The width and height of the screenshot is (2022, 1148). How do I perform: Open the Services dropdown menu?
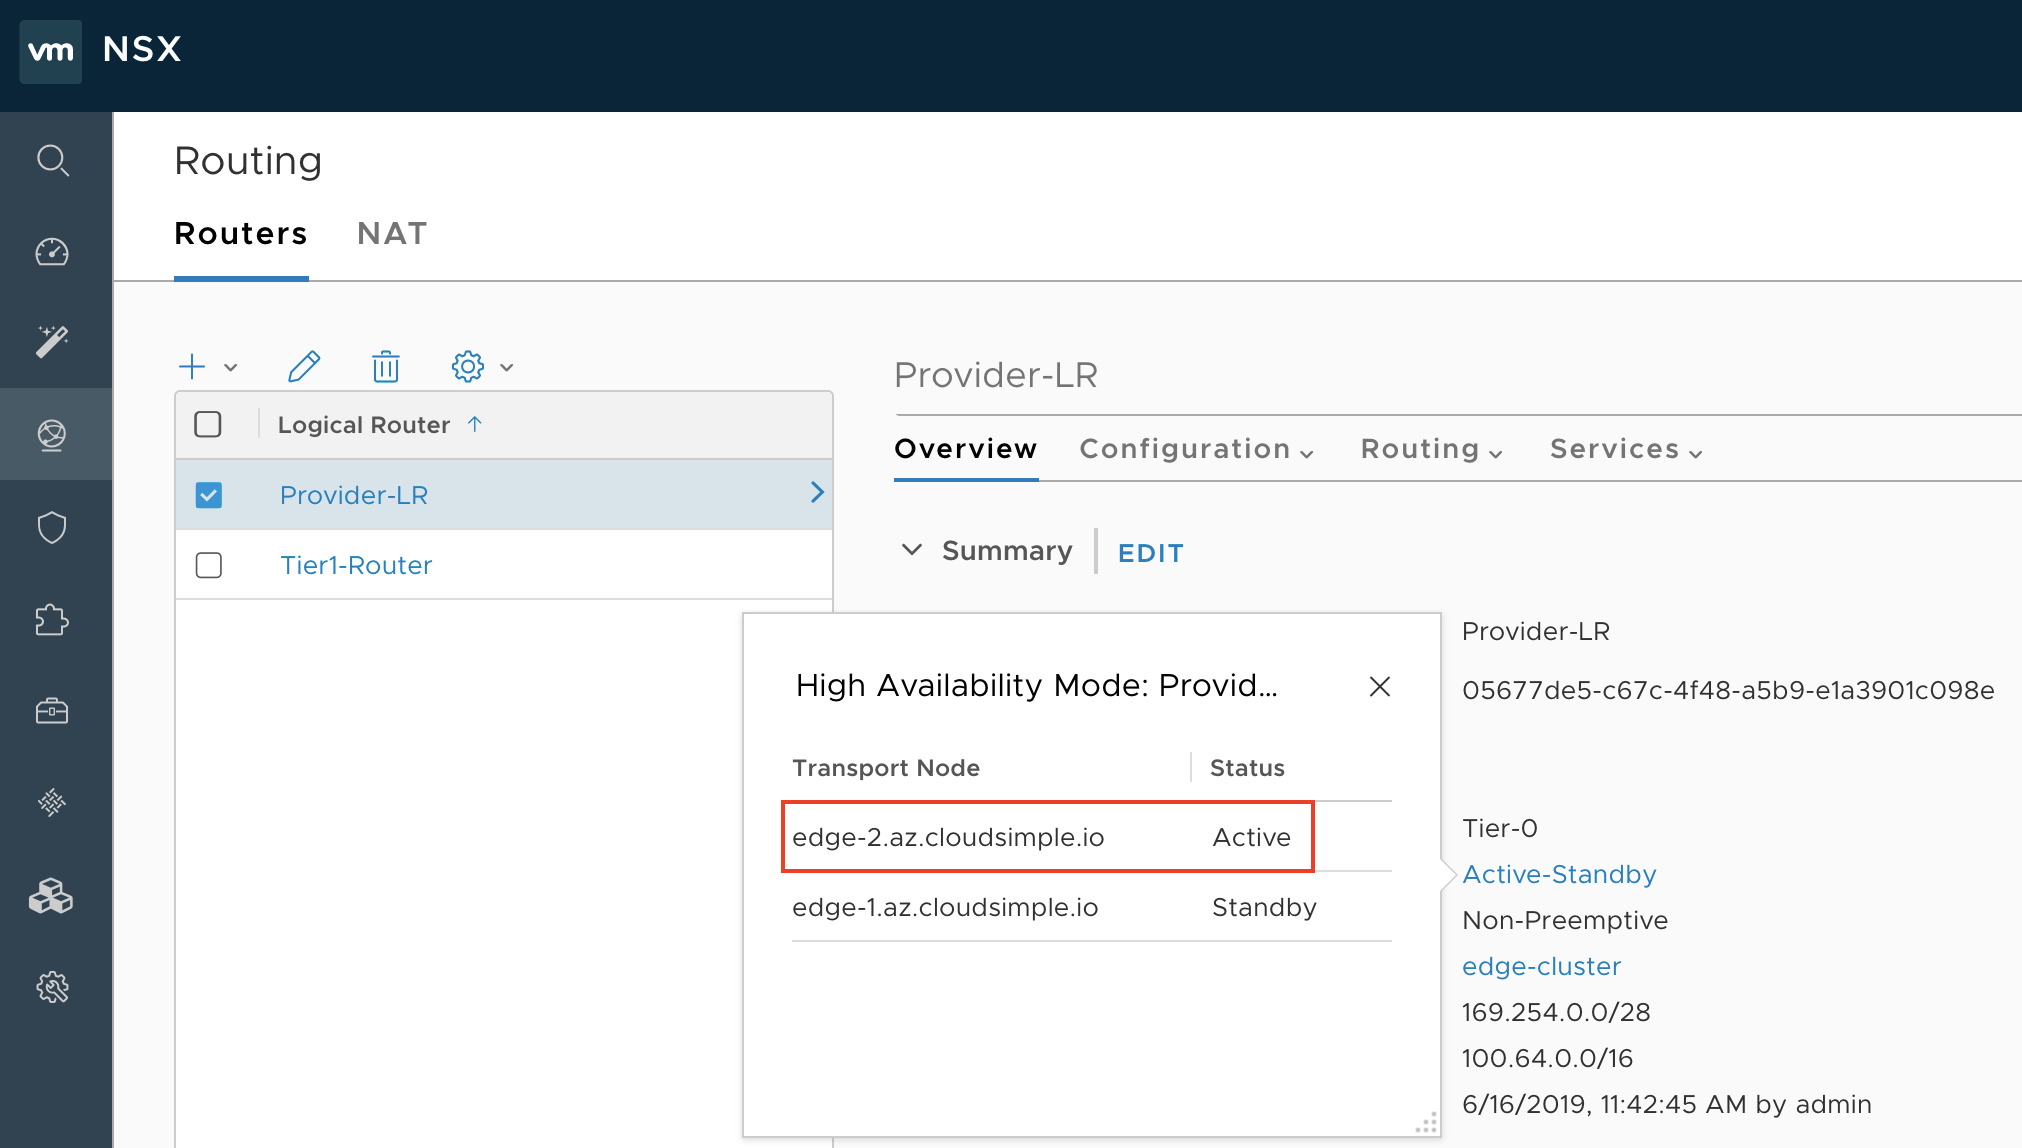(1626, 449)
